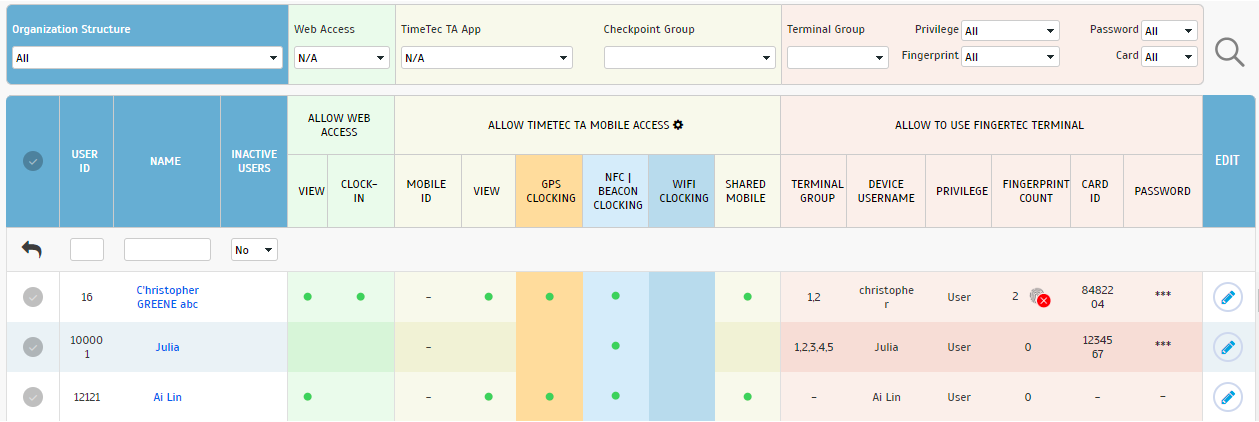Screen dimensions: 1259x422
Task: Click user ID 12121 cell
Action: click(x=86, y=397)
